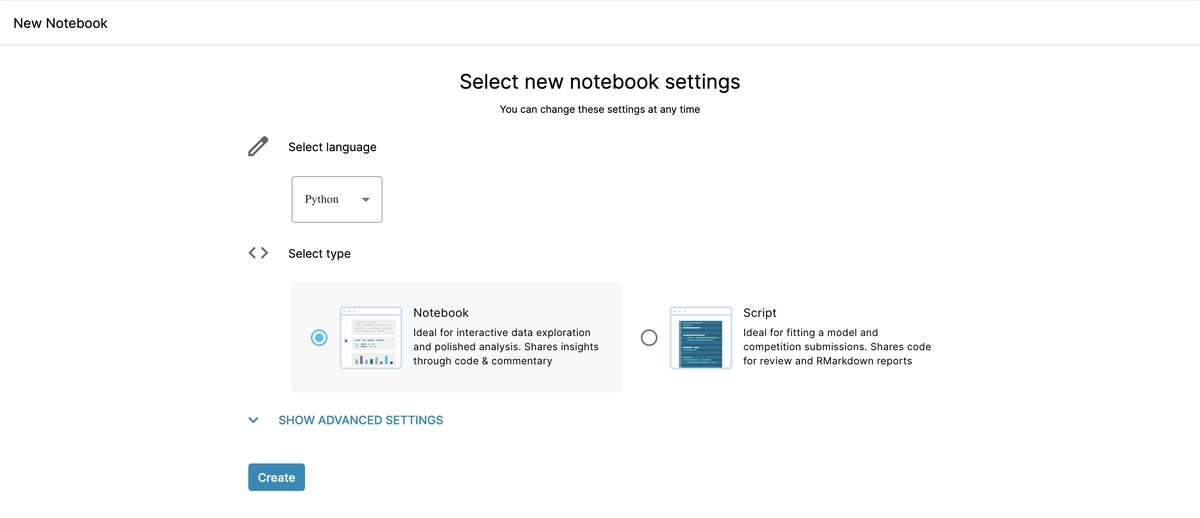Click the Select type label
The width and height of the screenshot is (1200, 518).
(319, 254)
